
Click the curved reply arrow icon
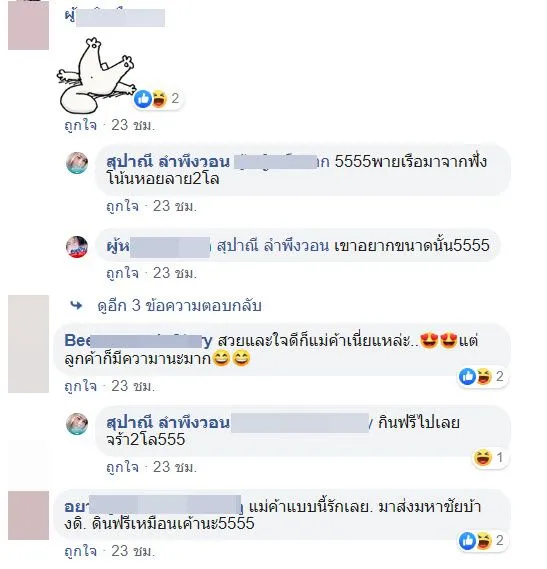click(x=76, y=306)
